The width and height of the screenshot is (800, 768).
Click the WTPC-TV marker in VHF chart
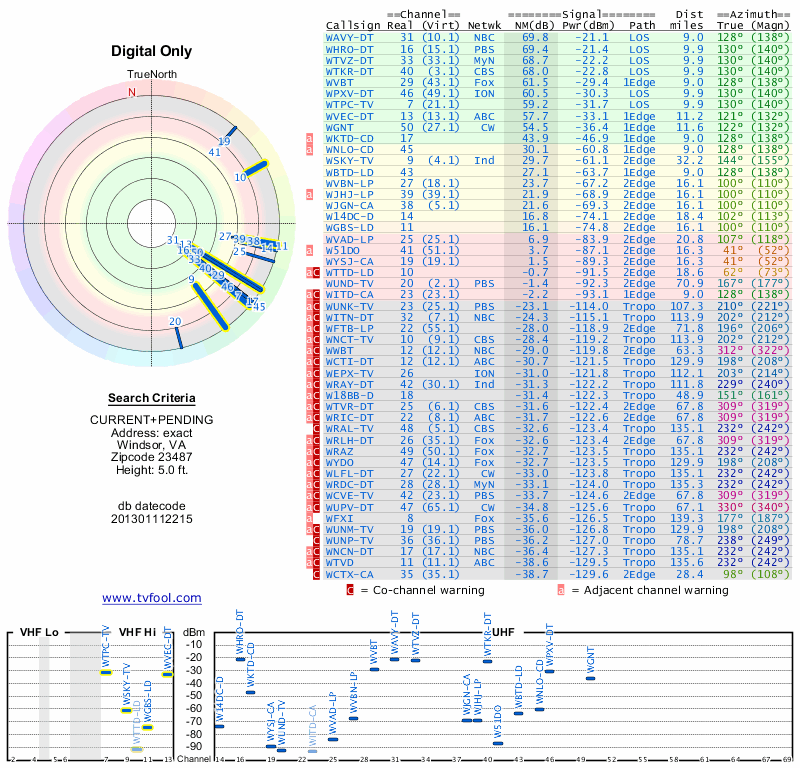[106, 673]
